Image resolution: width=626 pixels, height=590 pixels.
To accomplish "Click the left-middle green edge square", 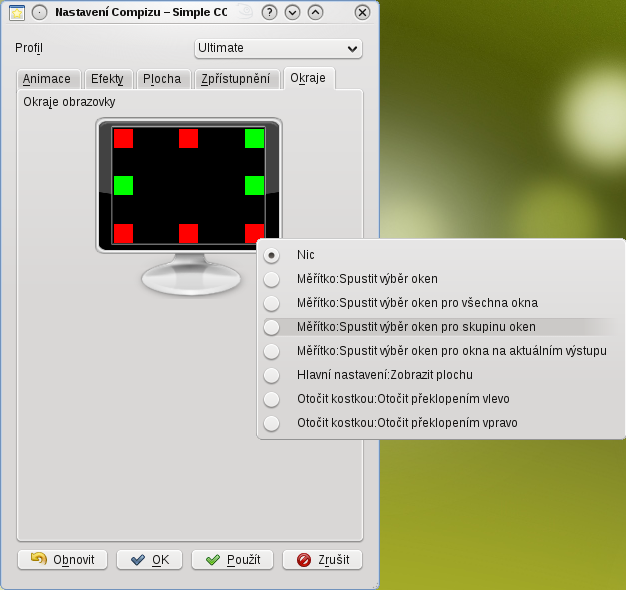I will pyautogui.click(x=123, y=185).
